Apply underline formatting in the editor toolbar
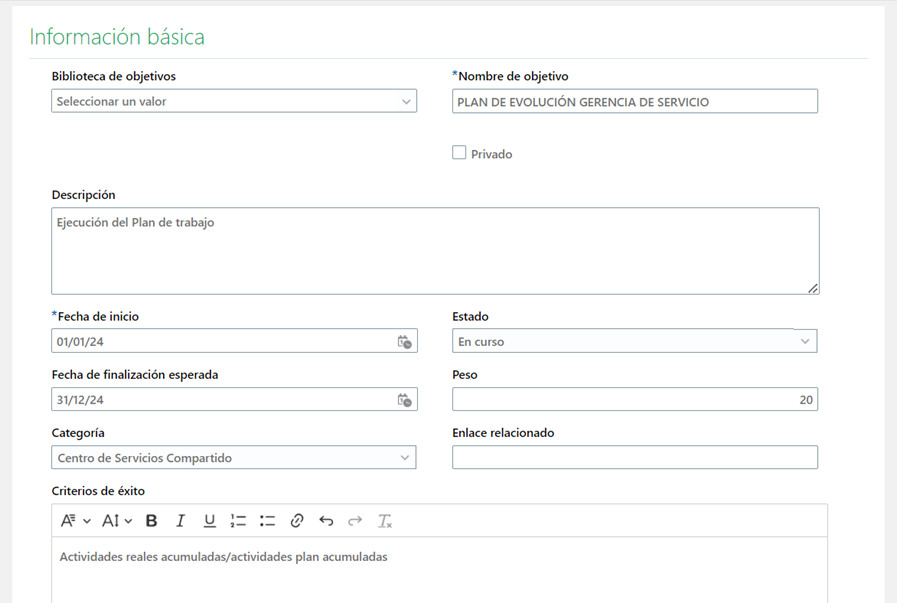The image size is (897, 603). [210, 521]
